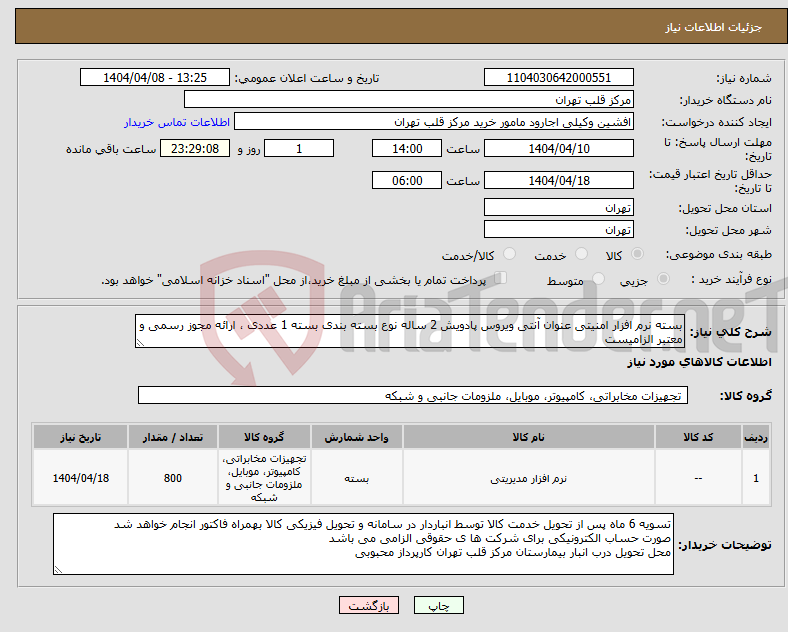Click the remaining time field 23:29:08
Screen dimensions: 788x632
pyautogui.click(x=195, y=148)
